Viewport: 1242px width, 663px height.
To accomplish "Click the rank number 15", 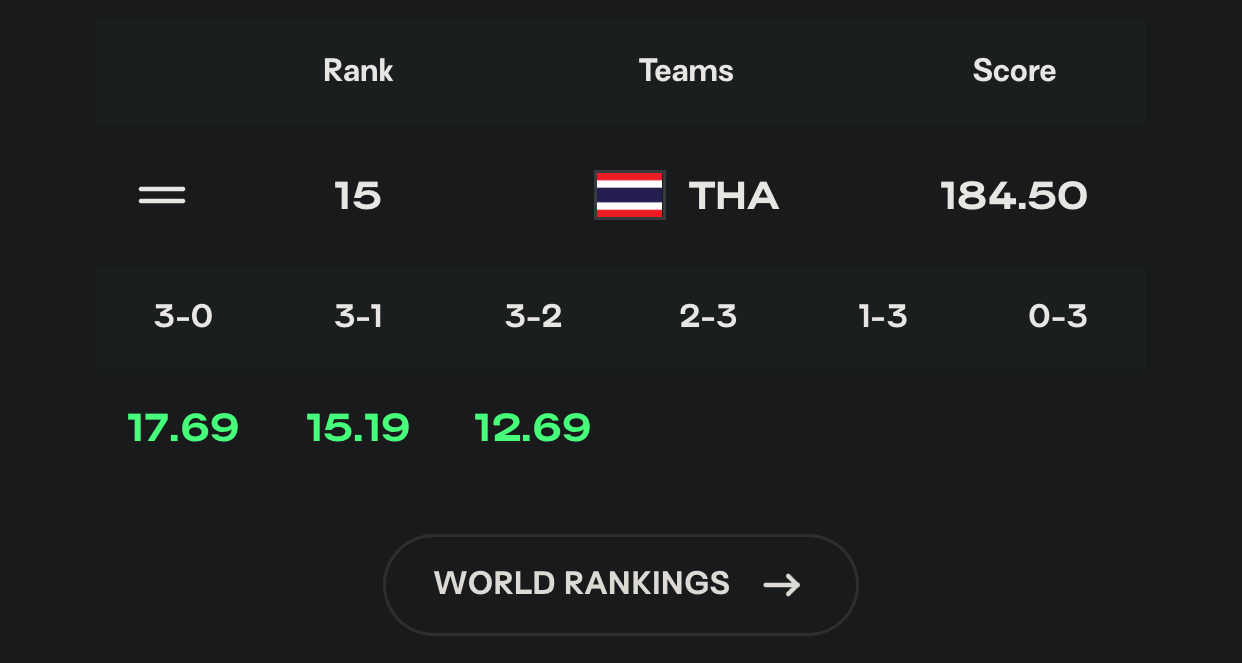I will pyautogui.click(x=358, y=196).
